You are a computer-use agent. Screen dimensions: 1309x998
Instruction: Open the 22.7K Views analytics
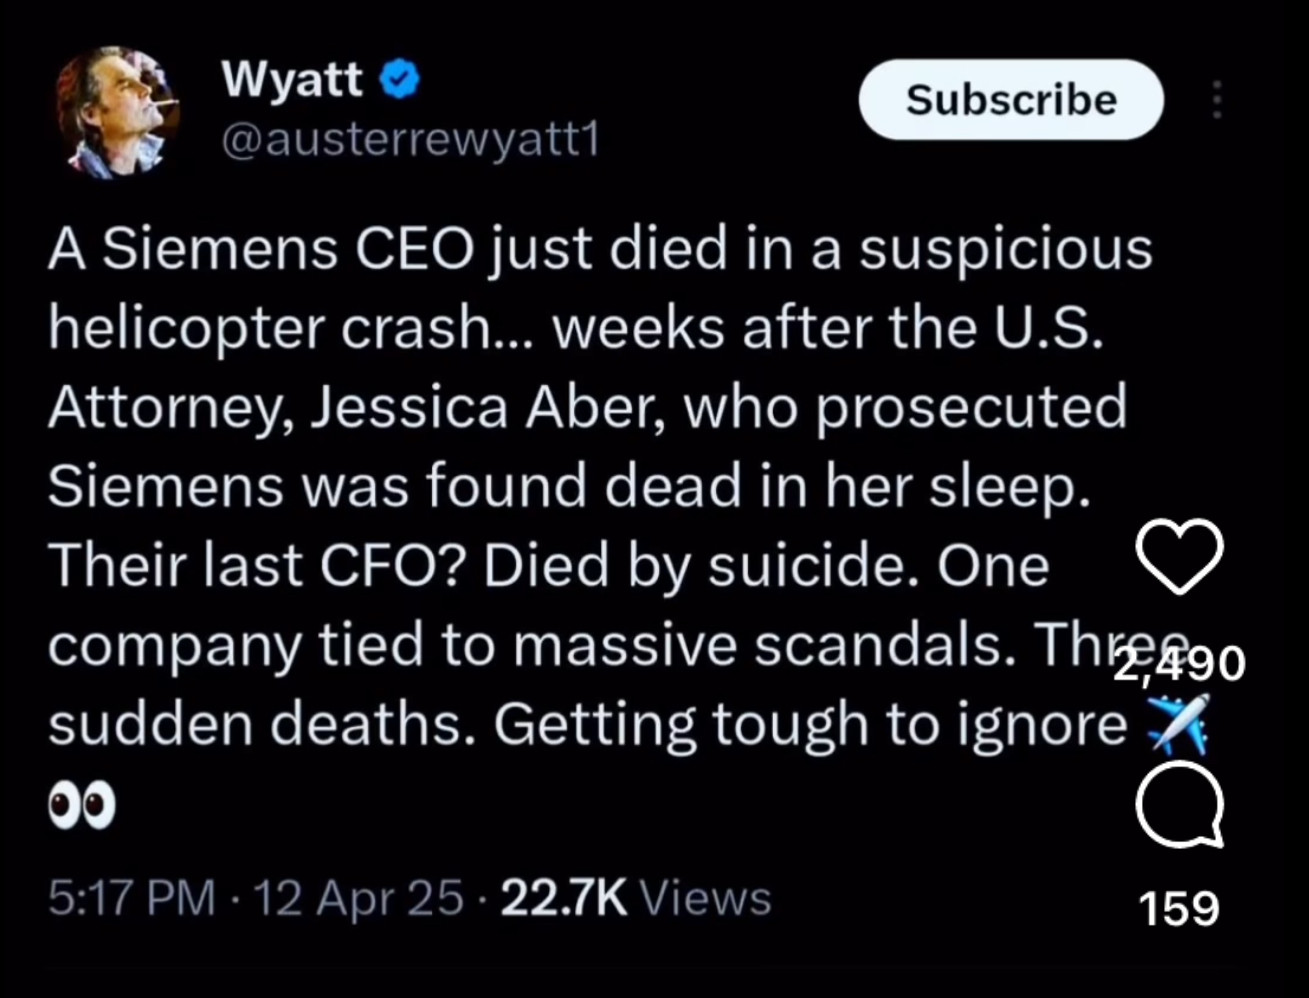coord(636,898)
